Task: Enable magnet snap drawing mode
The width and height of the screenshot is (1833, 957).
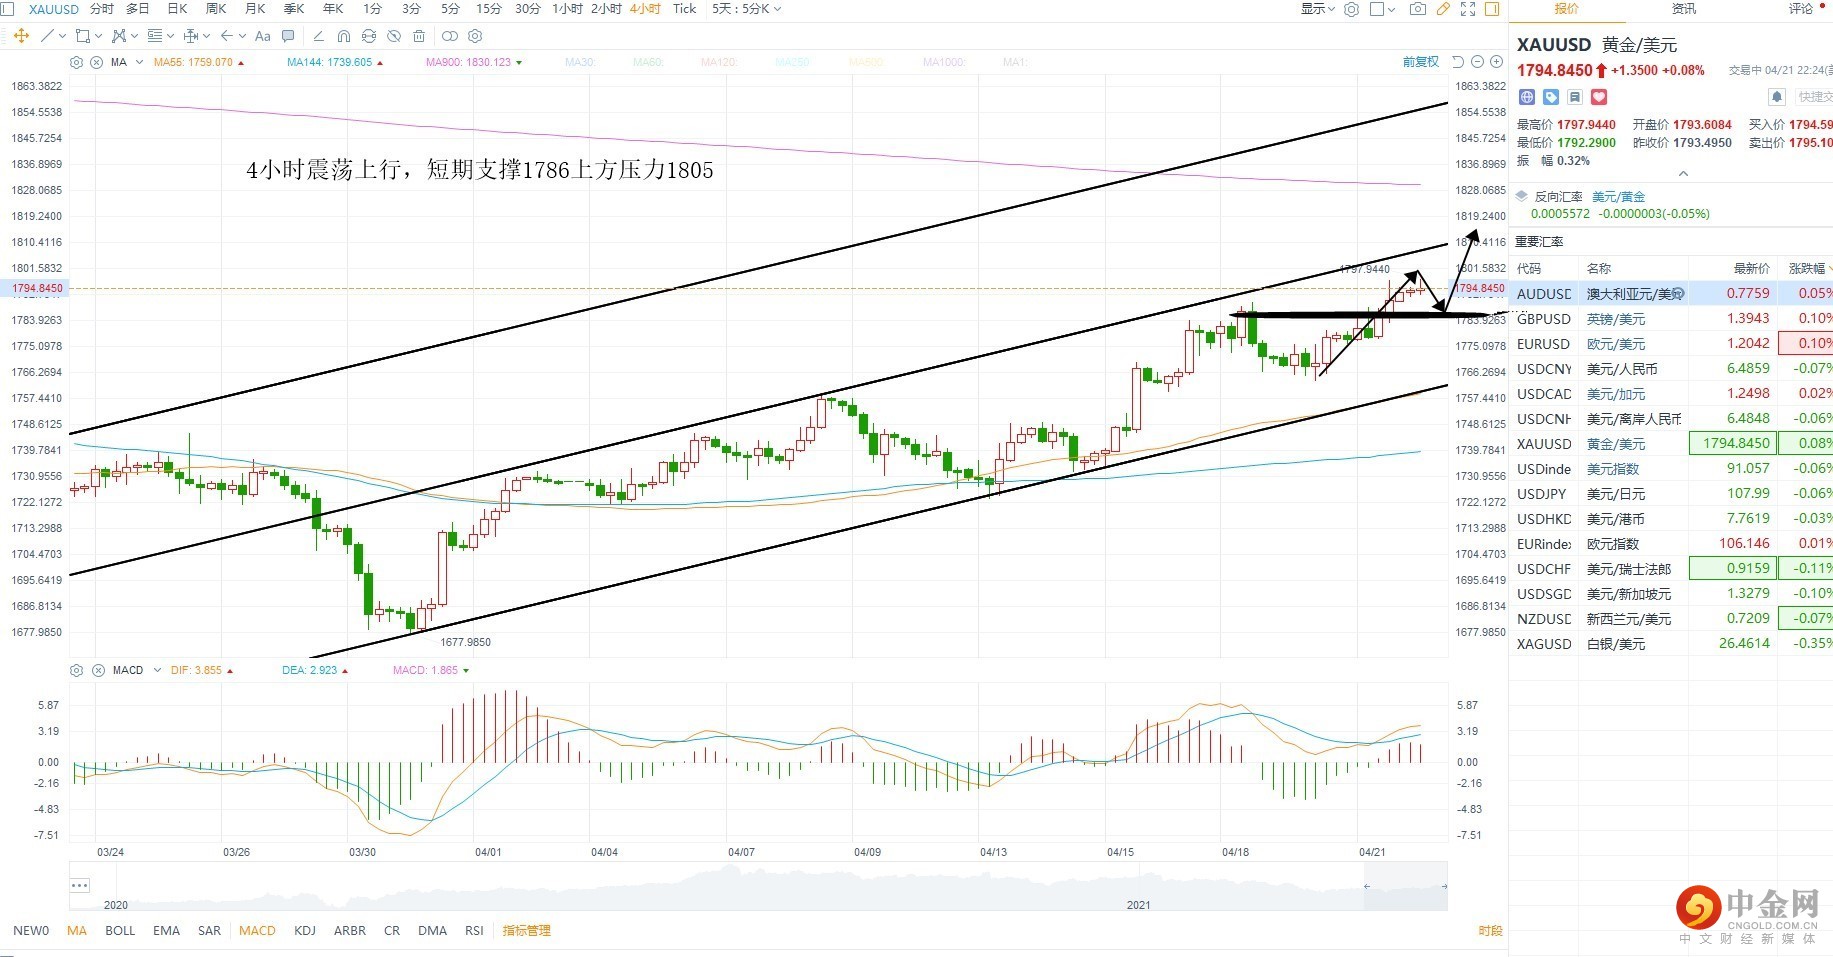Action: [344, 36]
